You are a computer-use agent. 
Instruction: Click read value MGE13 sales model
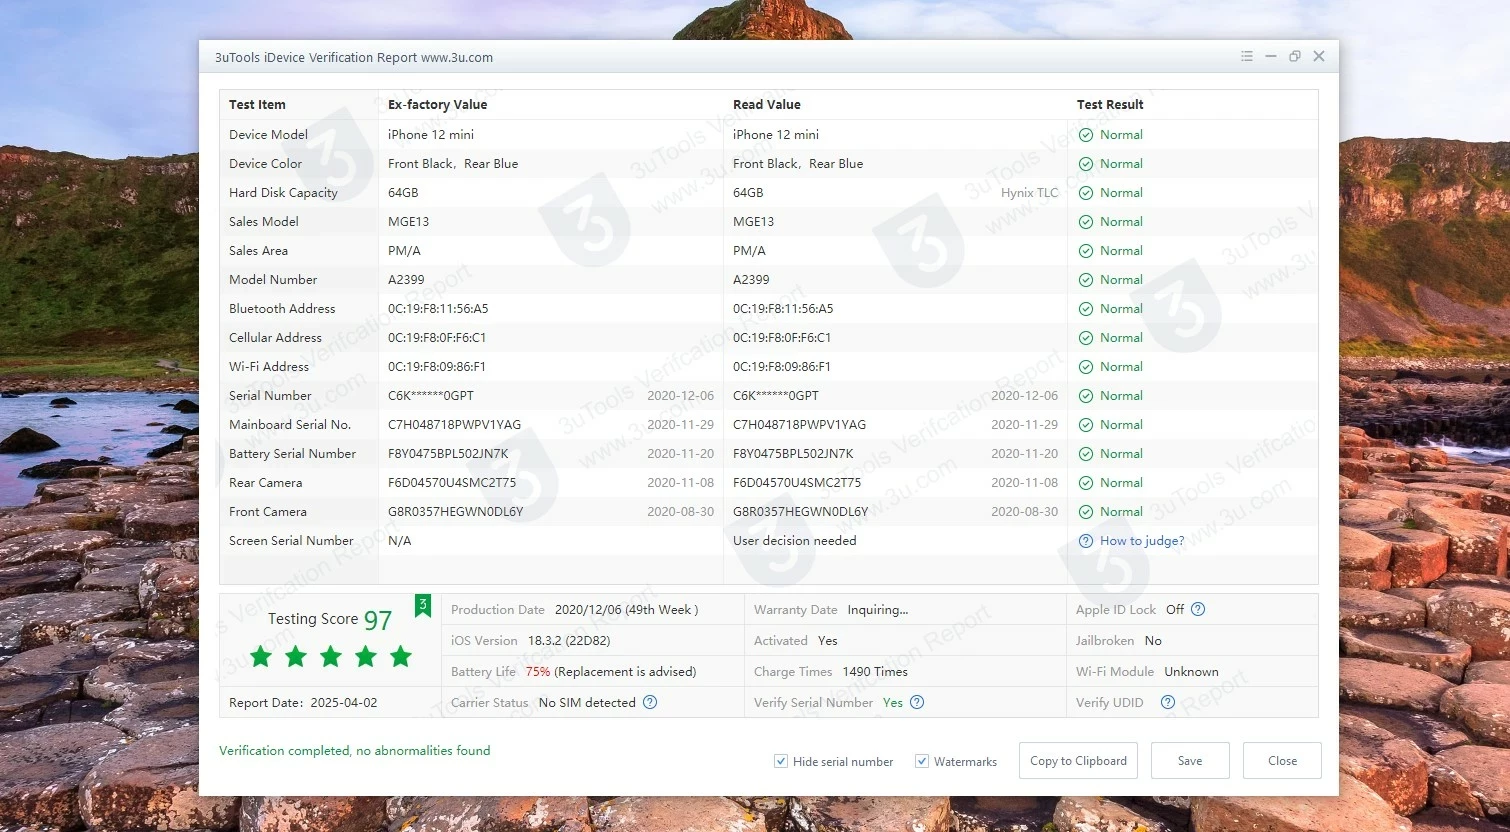click(754, 222)
